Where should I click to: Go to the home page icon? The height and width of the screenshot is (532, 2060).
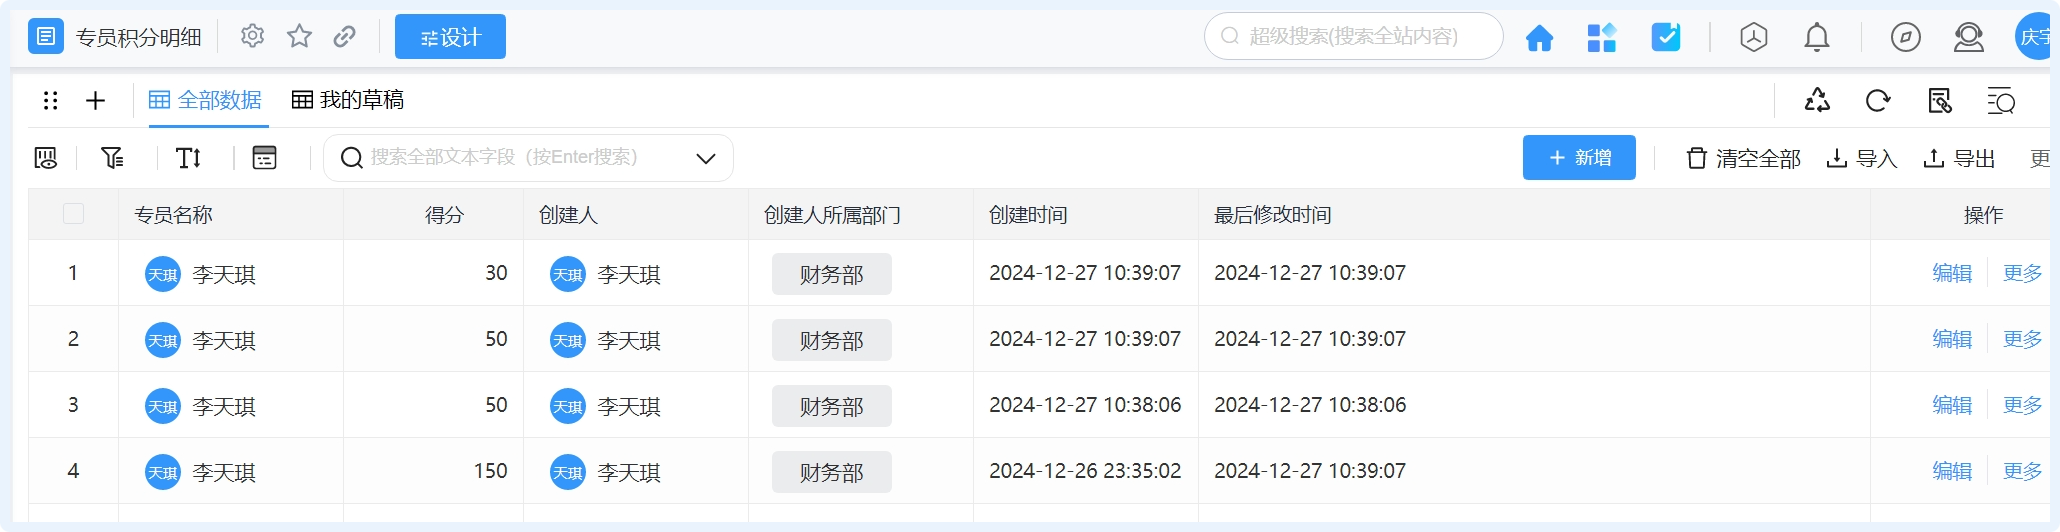coord(1539,38)
